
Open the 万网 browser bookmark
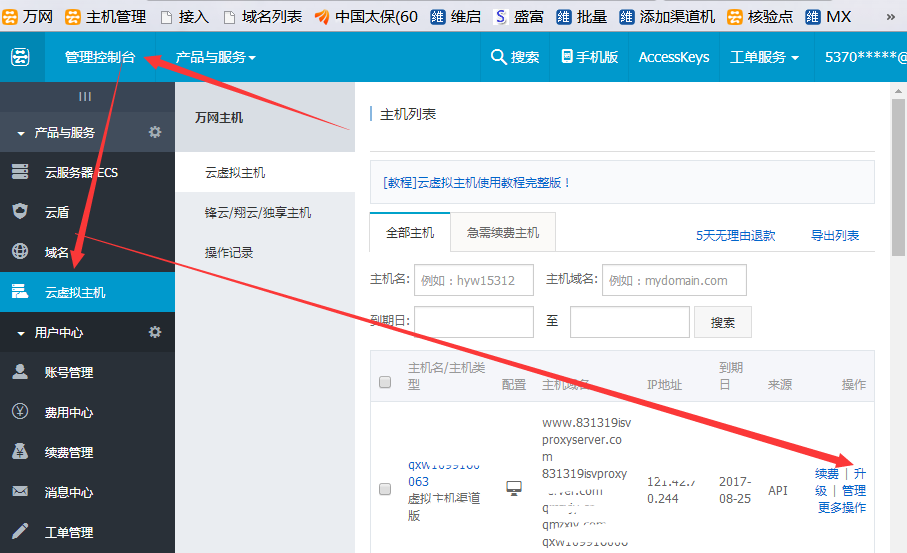click(28, 17)
